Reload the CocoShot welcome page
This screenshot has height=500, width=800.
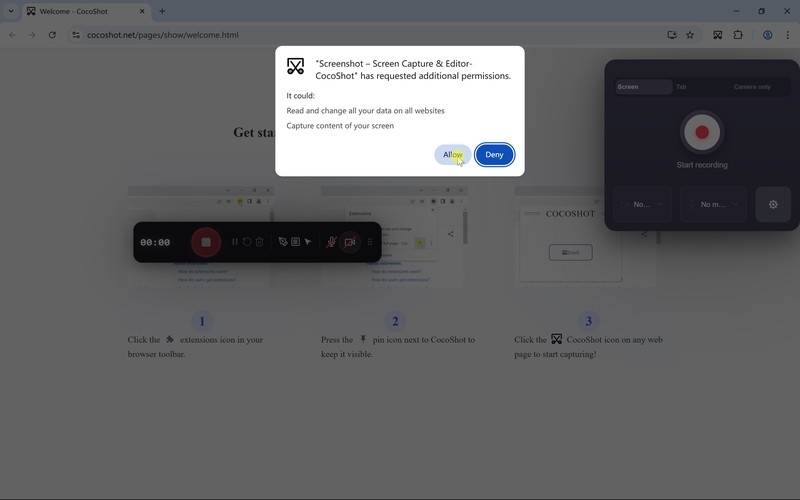(x=52, y=35)
